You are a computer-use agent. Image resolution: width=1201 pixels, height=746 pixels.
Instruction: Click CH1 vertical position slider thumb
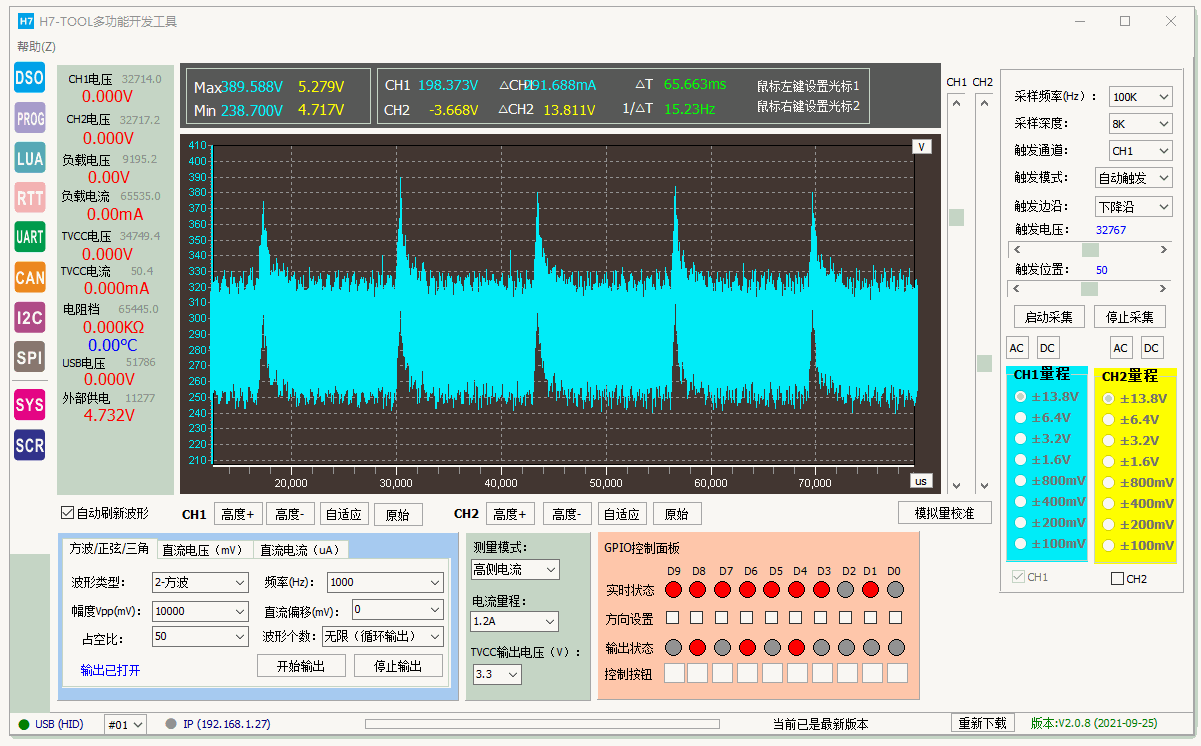pos(957,217)
